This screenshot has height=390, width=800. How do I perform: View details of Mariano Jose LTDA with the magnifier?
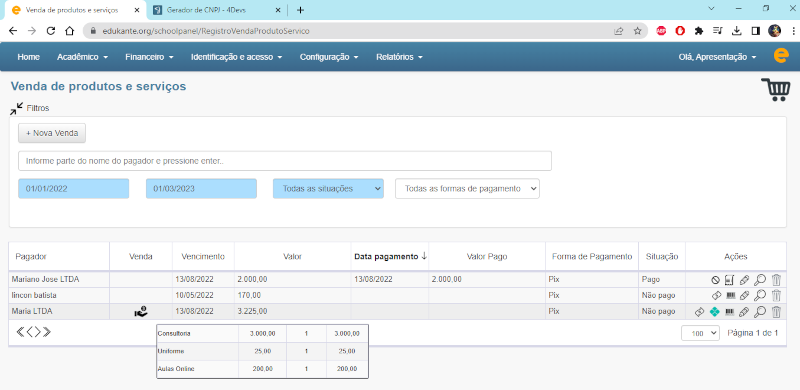pos(760,280)
